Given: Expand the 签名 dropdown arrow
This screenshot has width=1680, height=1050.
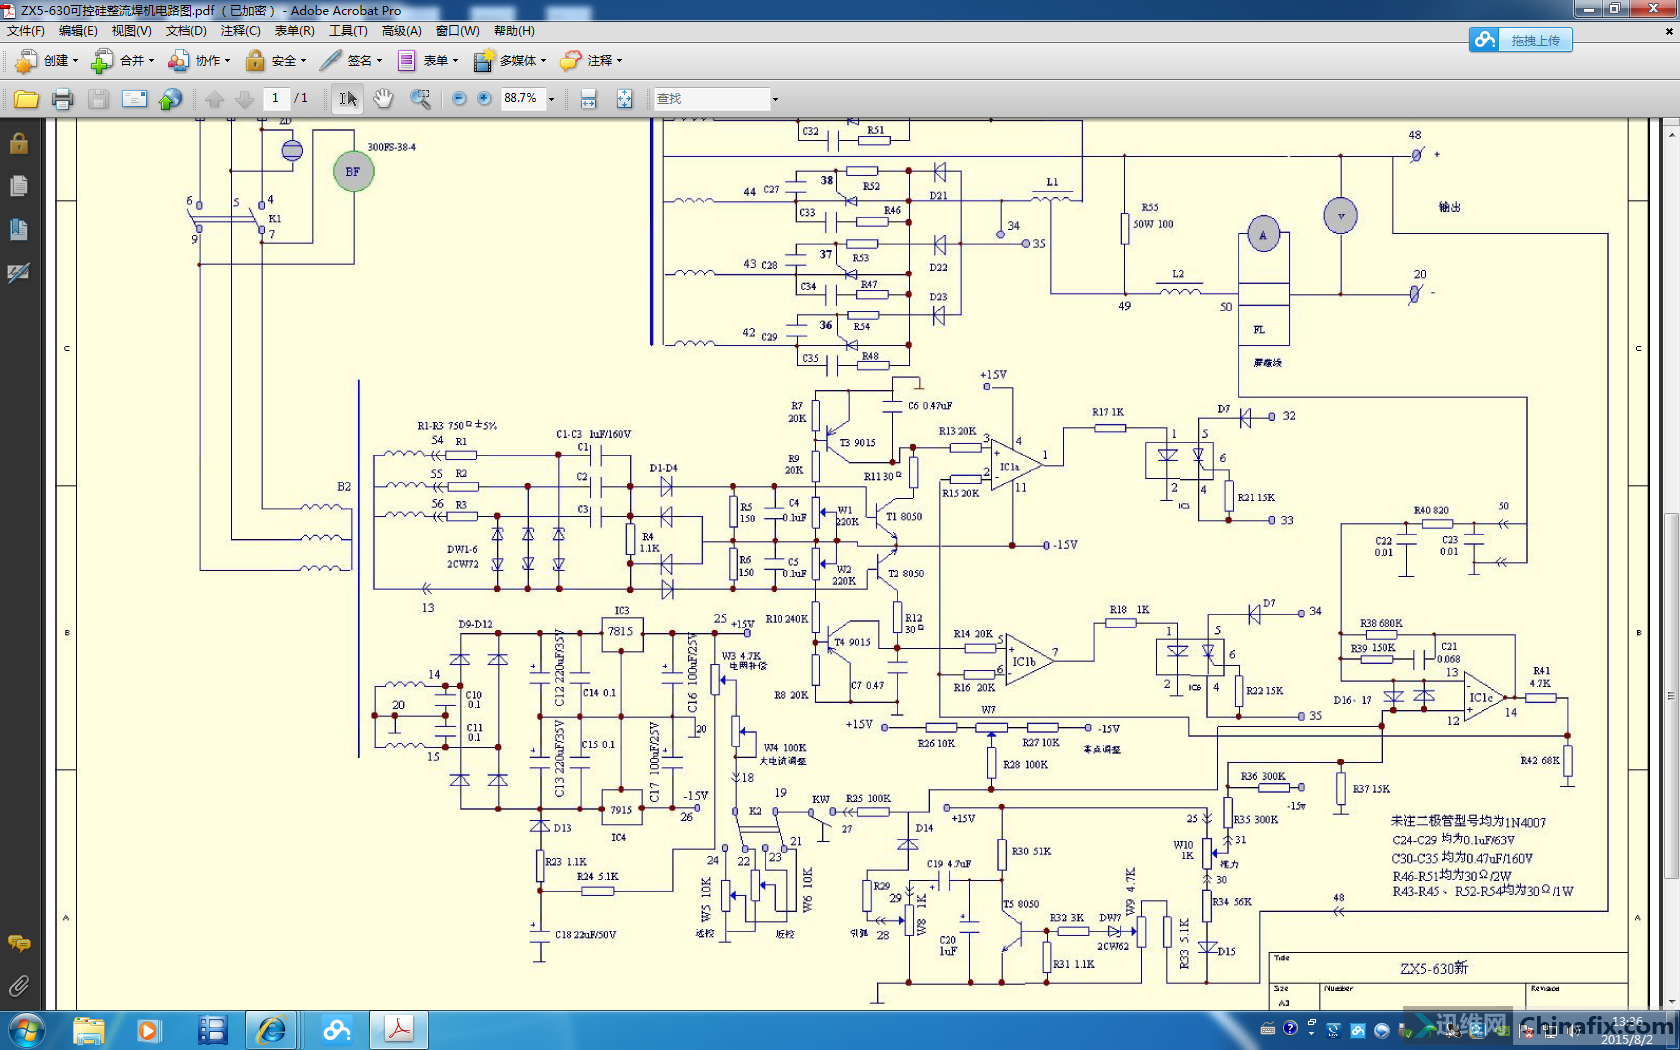Looking at the screenshot, I should click(379, 61).
